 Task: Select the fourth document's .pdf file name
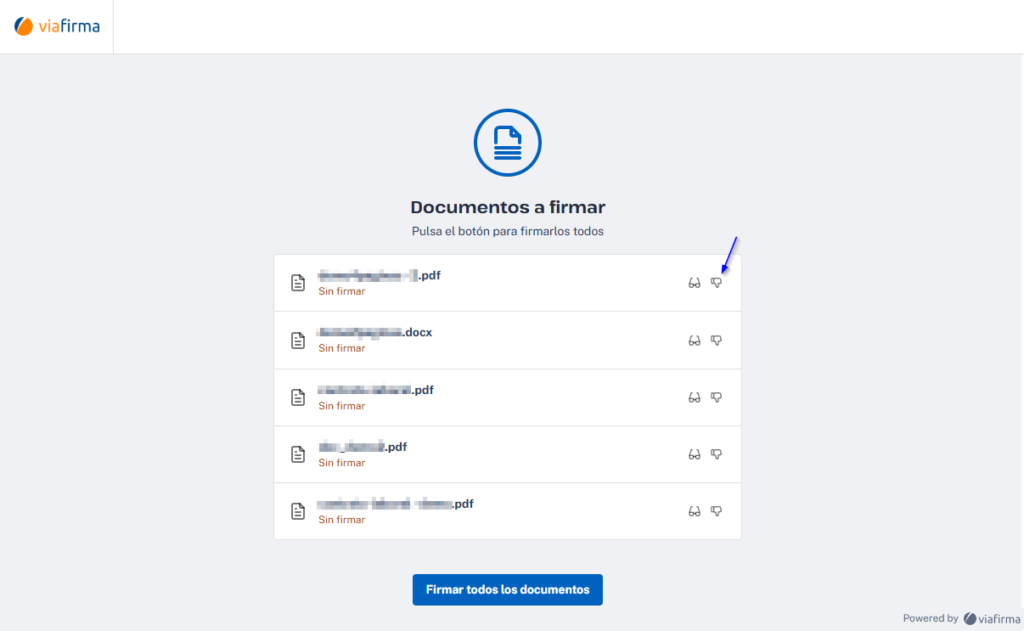pyautogui.click(x=362, y=447)
